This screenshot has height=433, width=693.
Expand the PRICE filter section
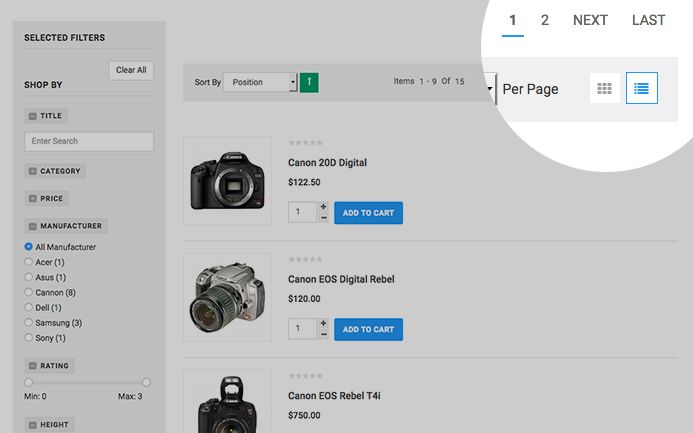(33, 199)
